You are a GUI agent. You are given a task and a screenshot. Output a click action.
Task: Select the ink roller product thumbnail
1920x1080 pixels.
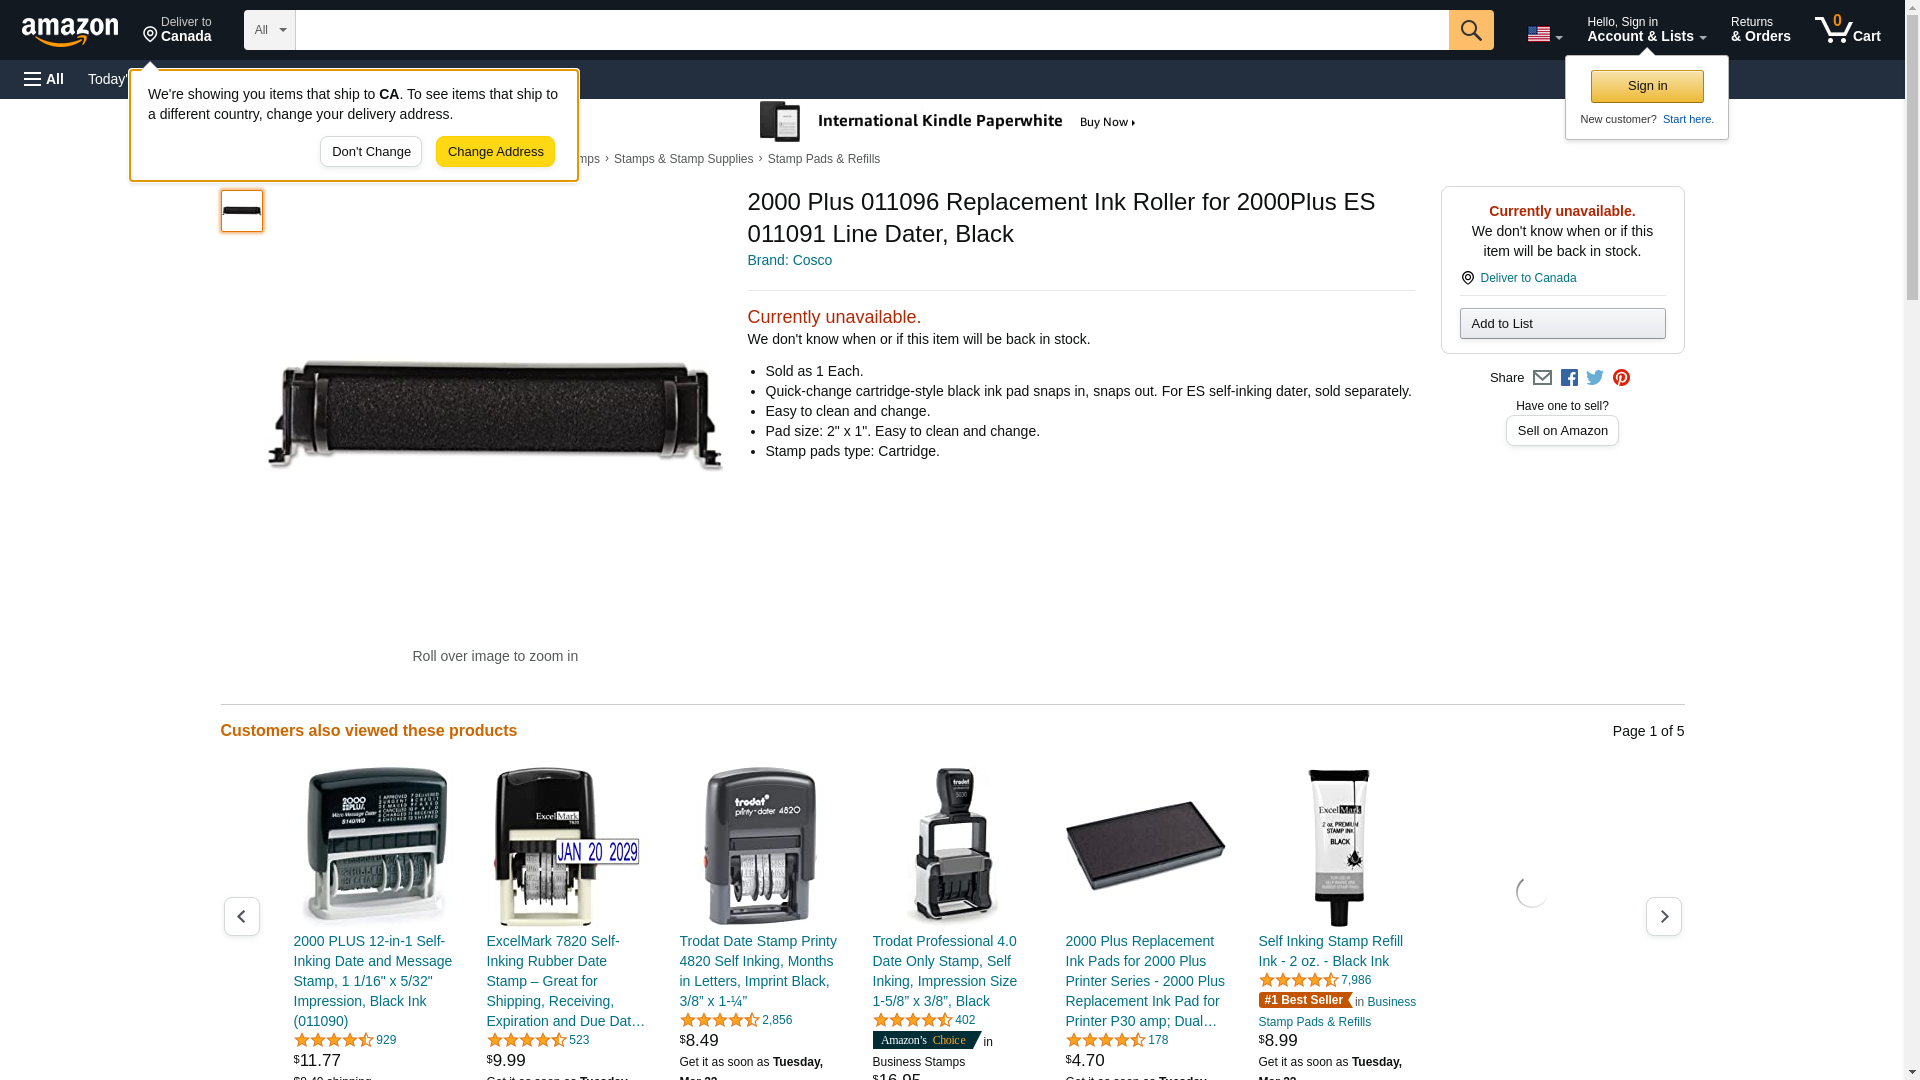(242, 211)
